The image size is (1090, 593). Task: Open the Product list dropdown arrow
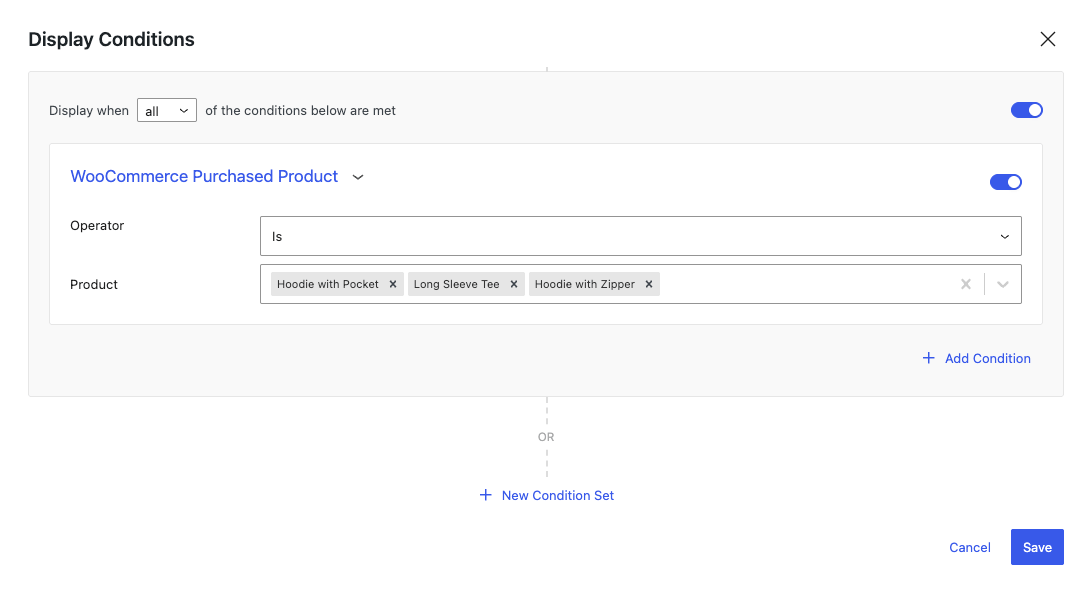point(1002,284)
